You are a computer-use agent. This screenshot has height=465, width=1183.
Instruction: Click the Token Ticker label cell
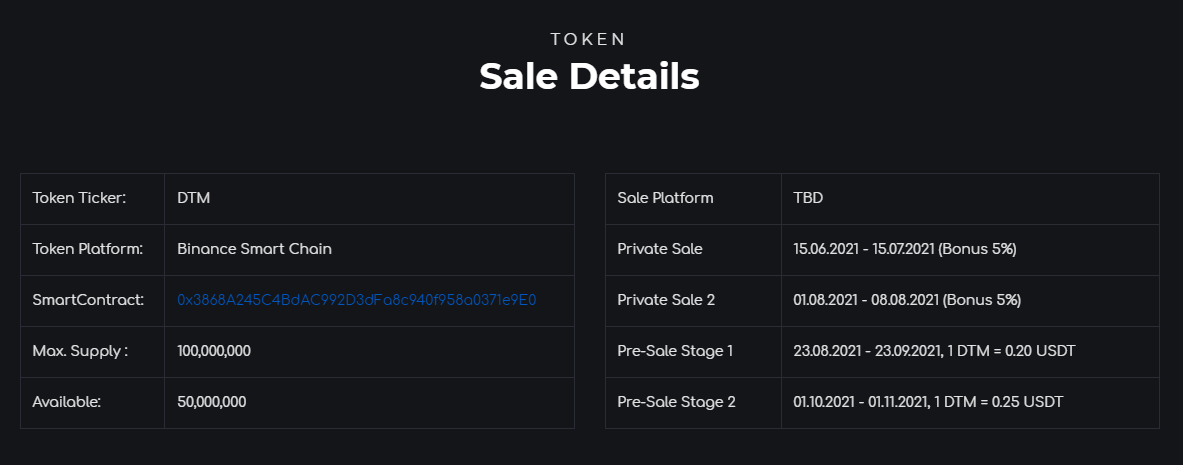pyautogui.click(x=93, y=199)
